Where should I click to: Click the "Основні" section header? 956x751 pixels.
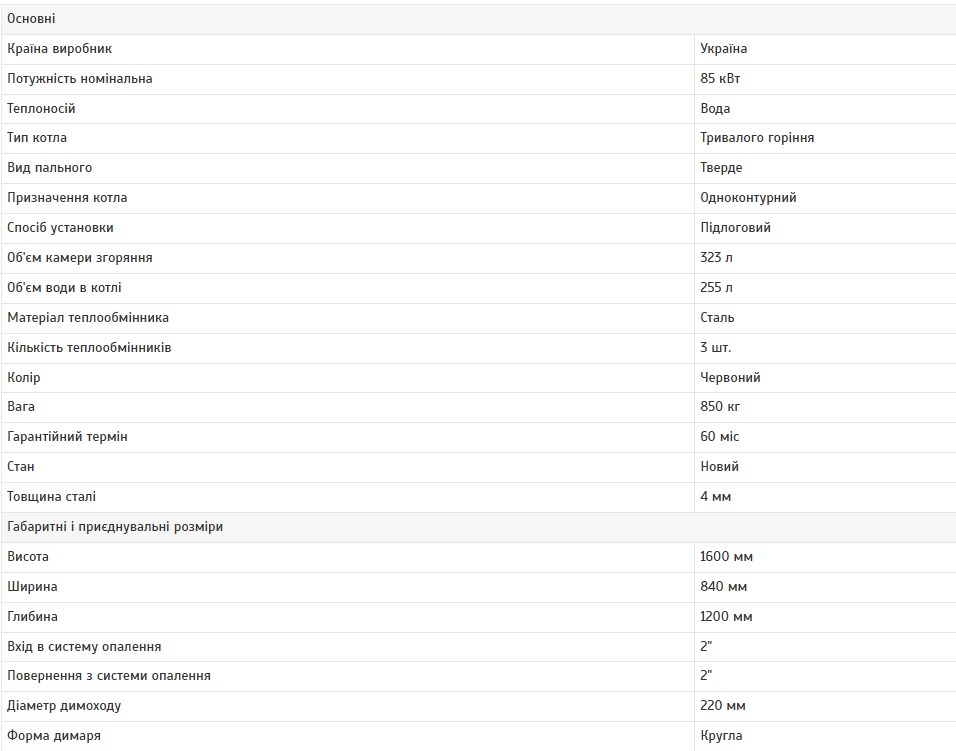point(31,19)
